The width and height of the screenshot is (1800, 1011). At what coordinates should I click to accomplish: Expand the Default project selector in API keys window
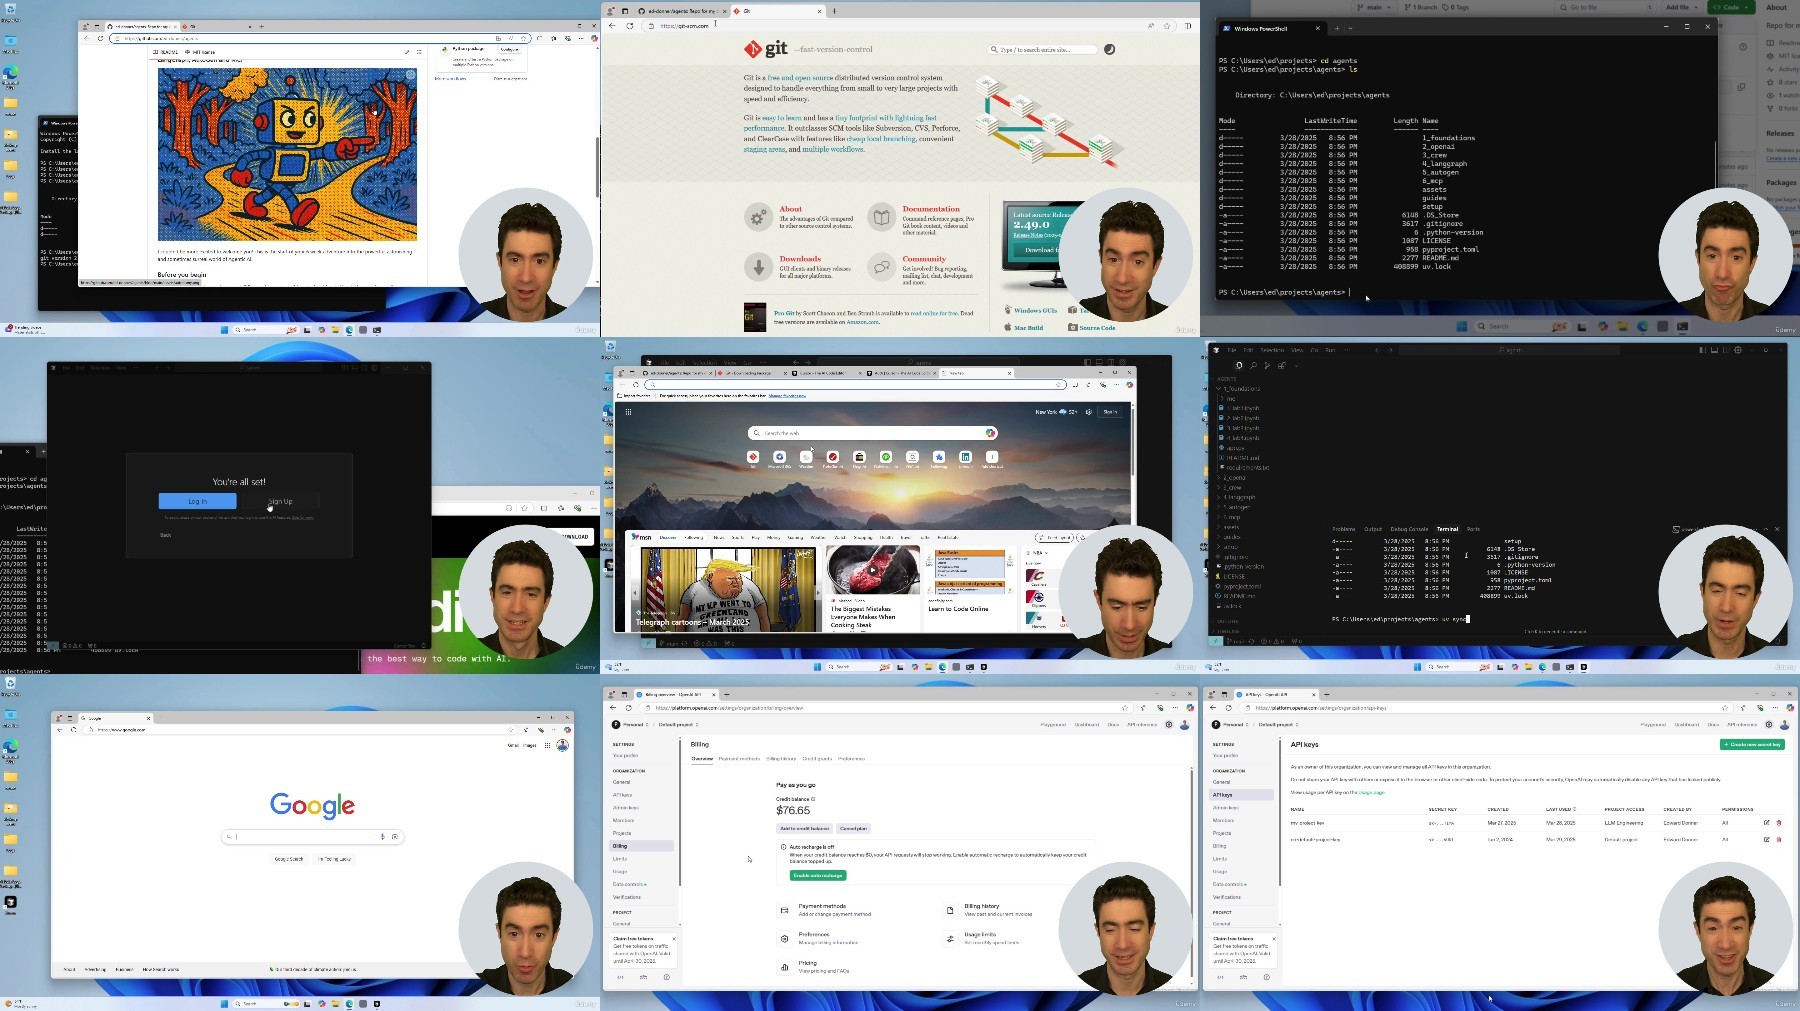(x=1279, y=724)
